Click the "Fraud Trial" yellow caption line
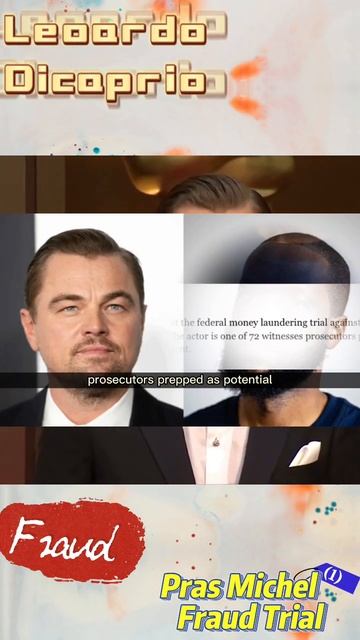360x640 pixels. click(252, 616)
